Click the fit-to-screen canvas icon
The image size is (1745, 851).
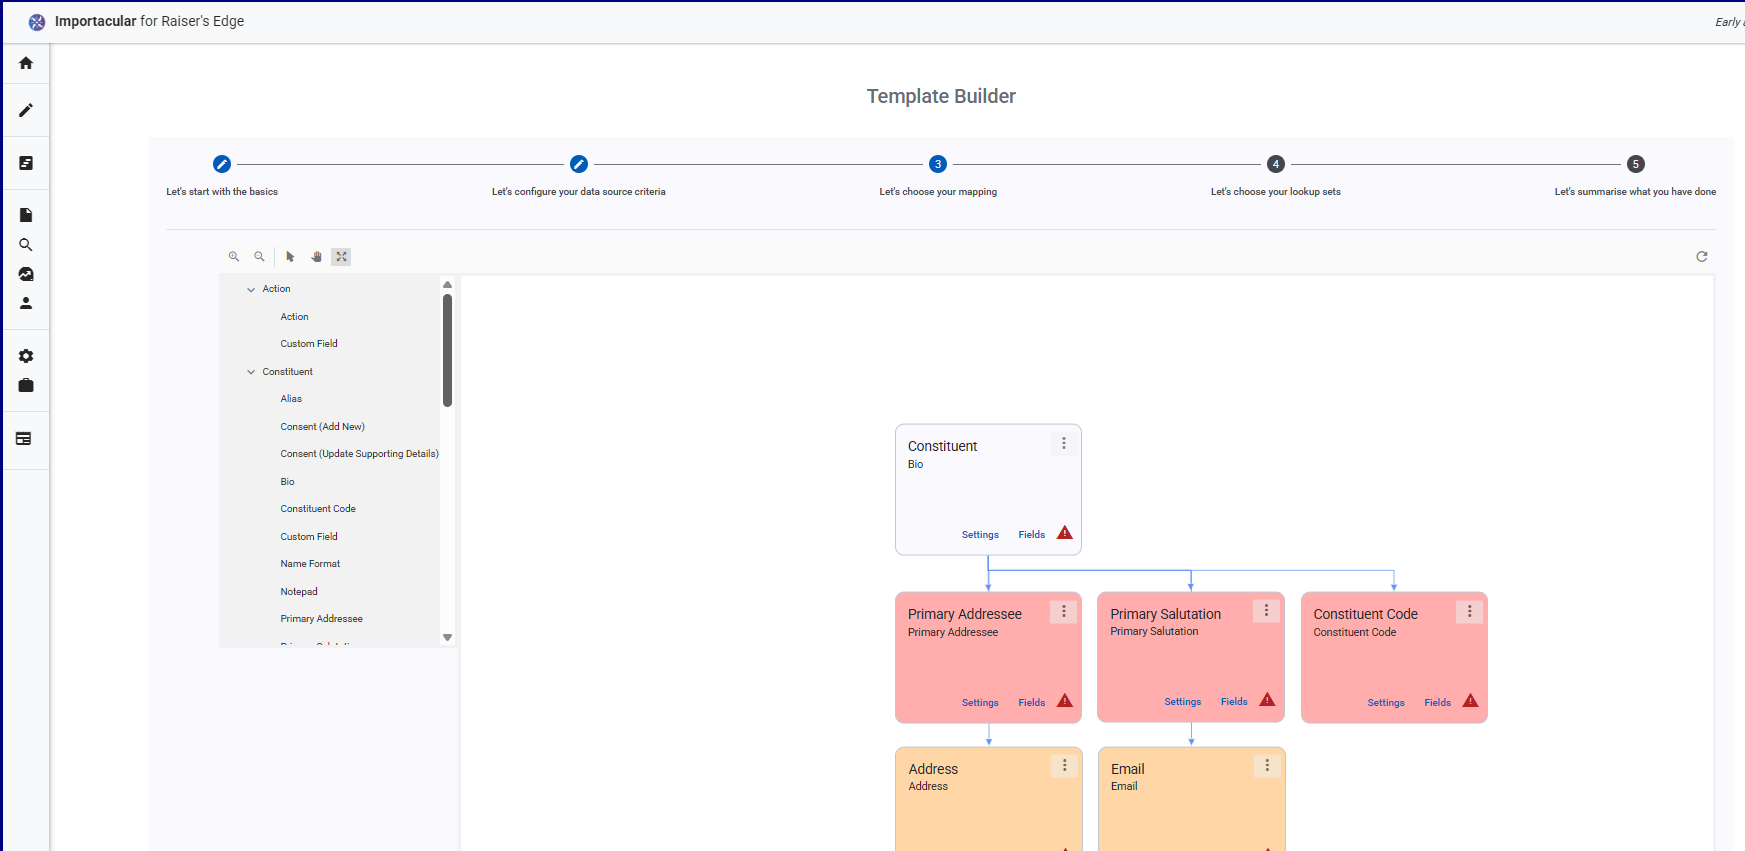click(341, 257)
